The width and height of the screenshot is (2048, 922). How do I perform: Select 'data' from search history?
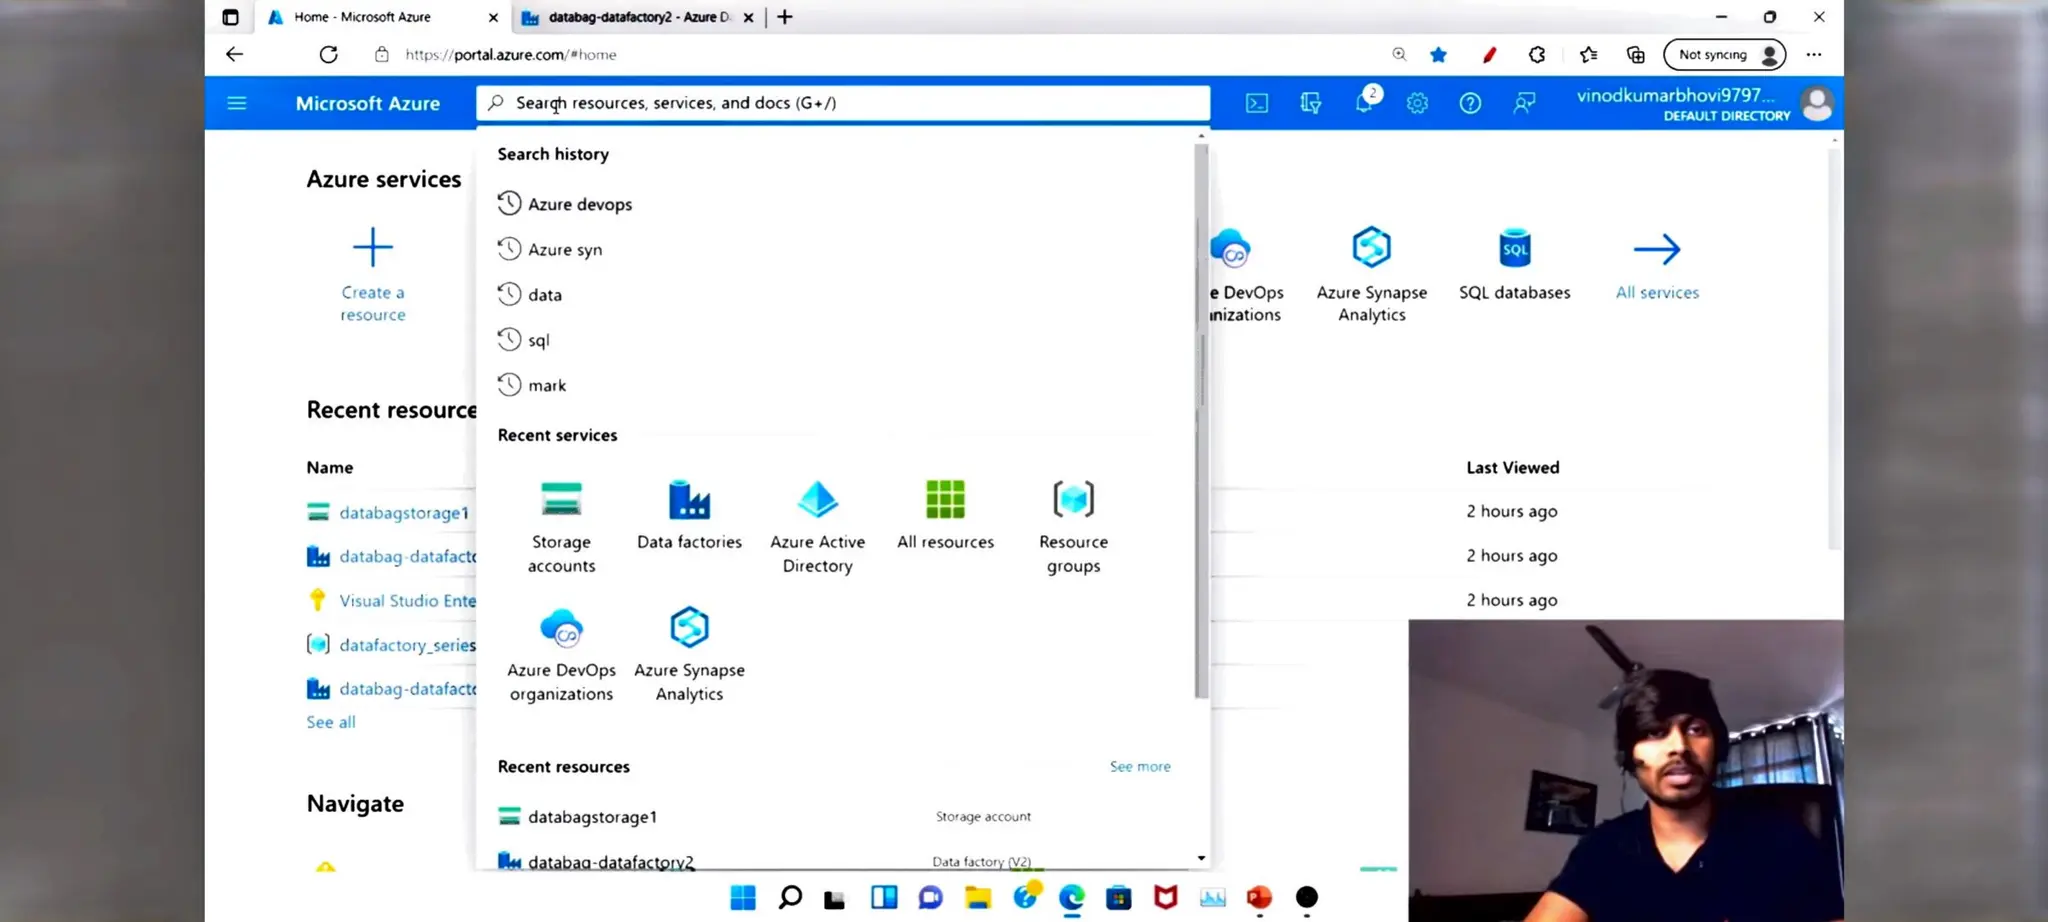pos(545,294)
